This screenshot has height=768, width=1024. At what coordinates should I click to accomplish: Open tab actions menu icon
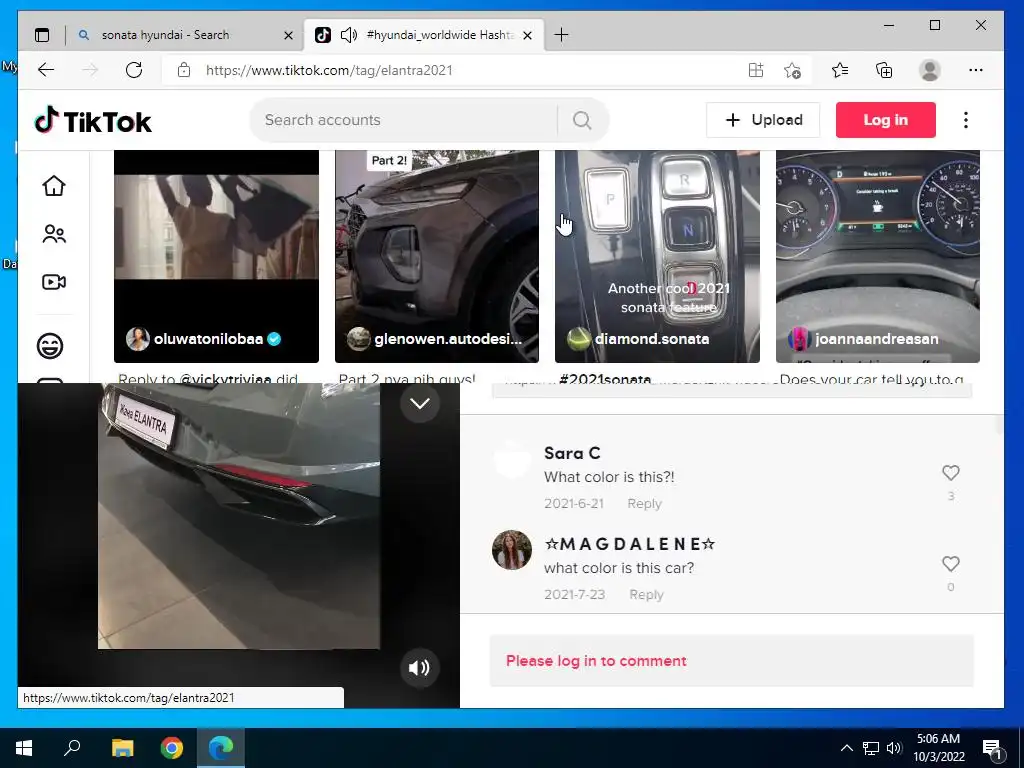coord(42,35)
